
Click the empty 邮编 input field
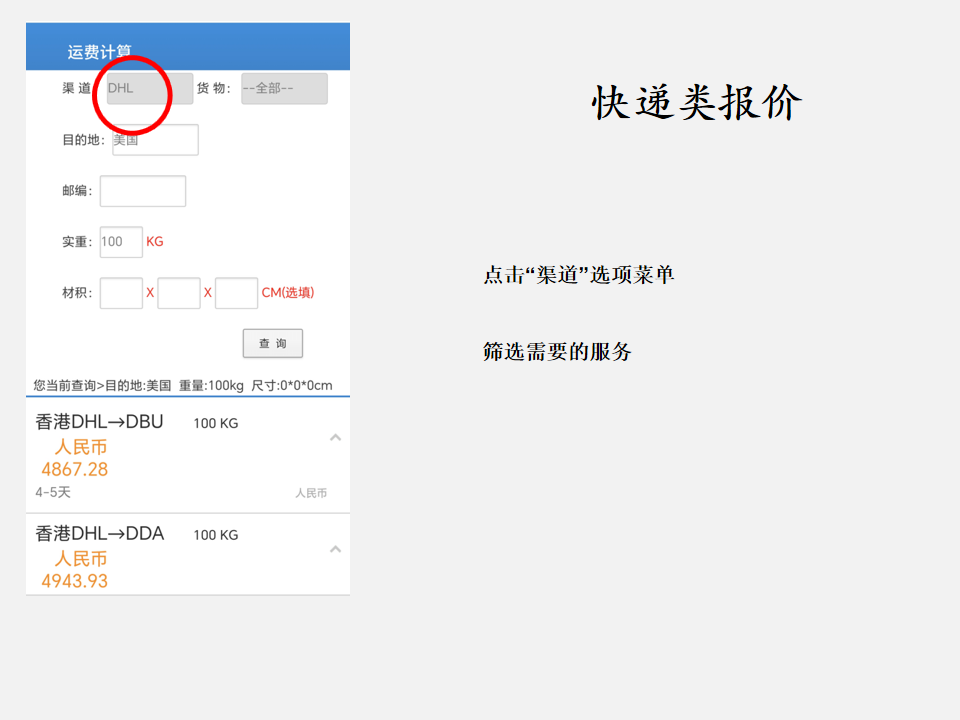(x=143, y=191)
